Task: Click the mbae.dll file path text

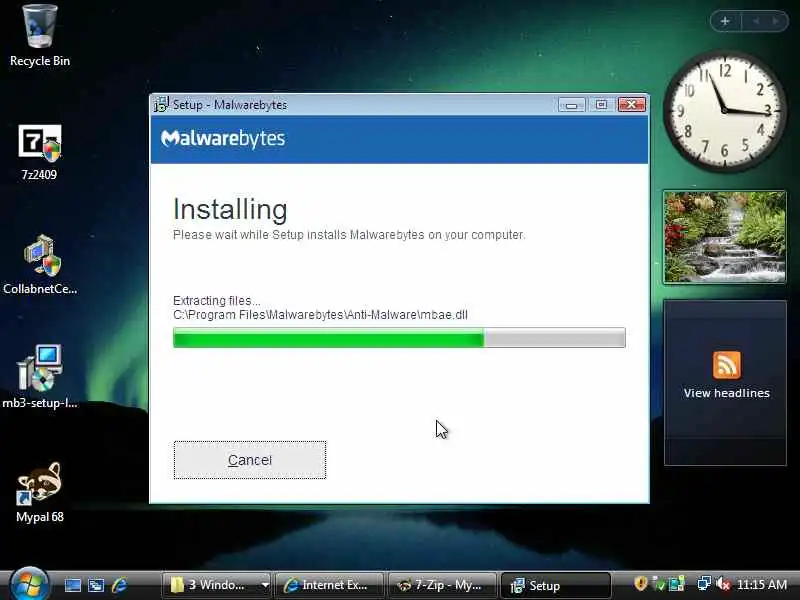Action: point(320,315)
